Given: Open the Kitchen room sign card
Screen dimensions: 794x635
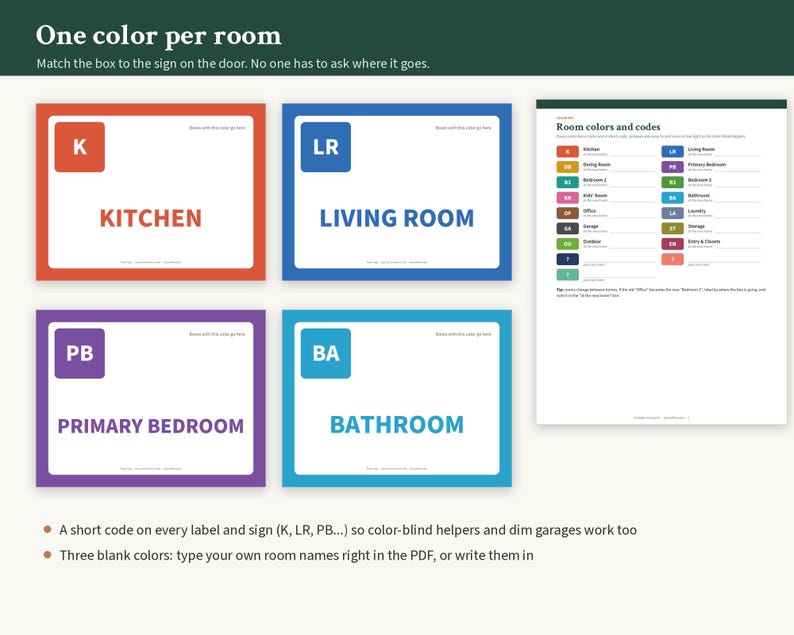Looking at the screenshot, I should pos(151,192).
